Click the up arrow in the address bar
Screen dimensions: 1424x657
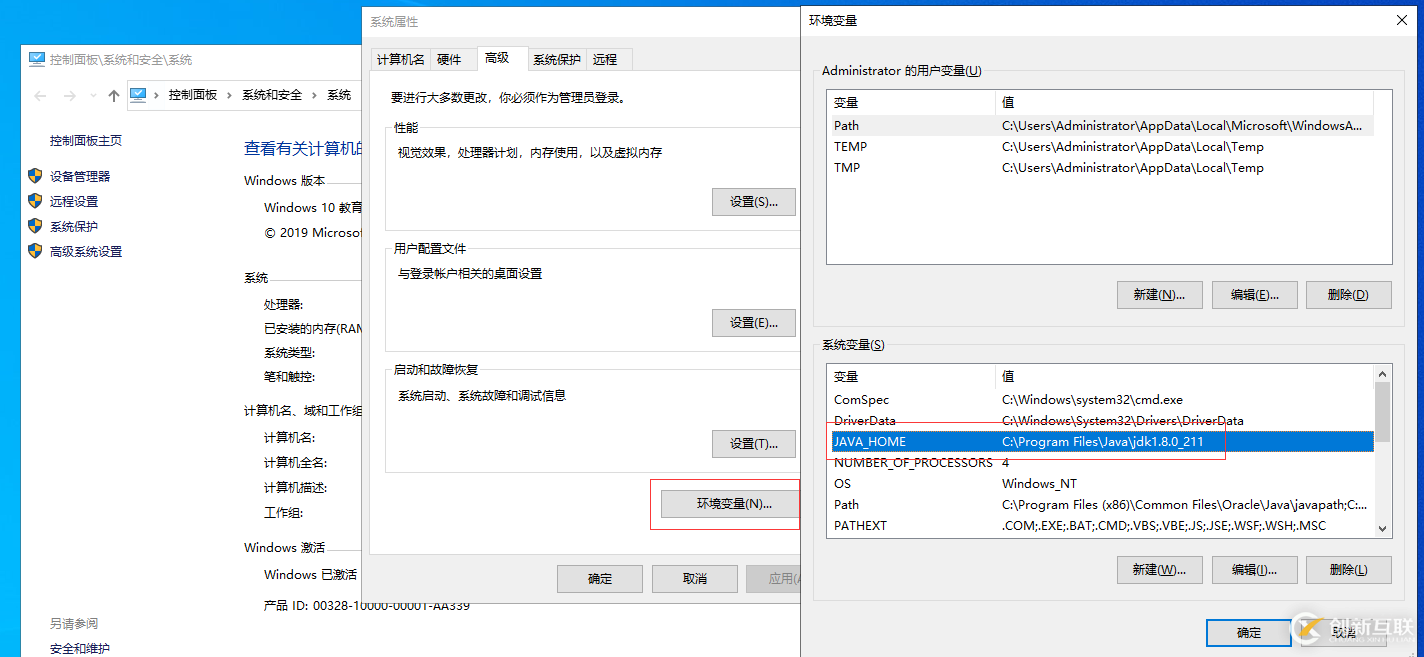click(113, 95)
